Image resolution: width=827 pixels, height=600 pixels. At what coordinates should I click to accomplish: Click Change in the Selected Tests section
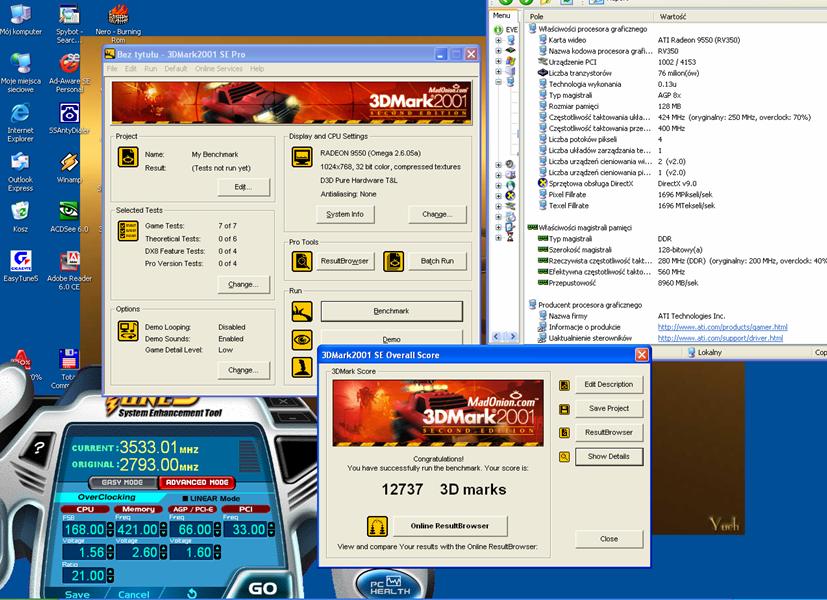coord(243,284)
